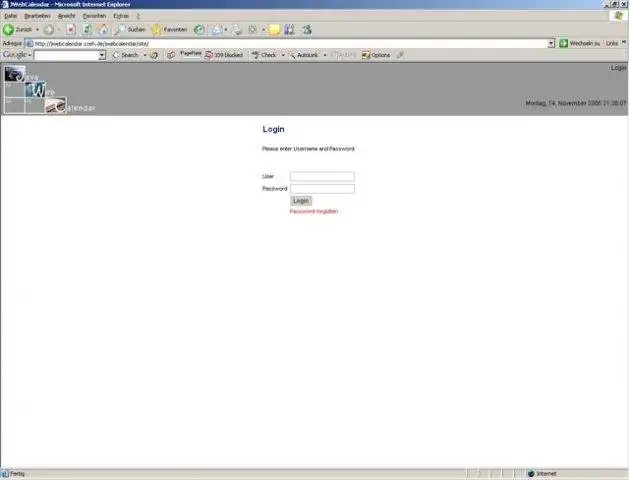The width and height of the screenshot is (629, 480).
Task: Click the Windows flag throbber icon
Action: pos(619,16)
